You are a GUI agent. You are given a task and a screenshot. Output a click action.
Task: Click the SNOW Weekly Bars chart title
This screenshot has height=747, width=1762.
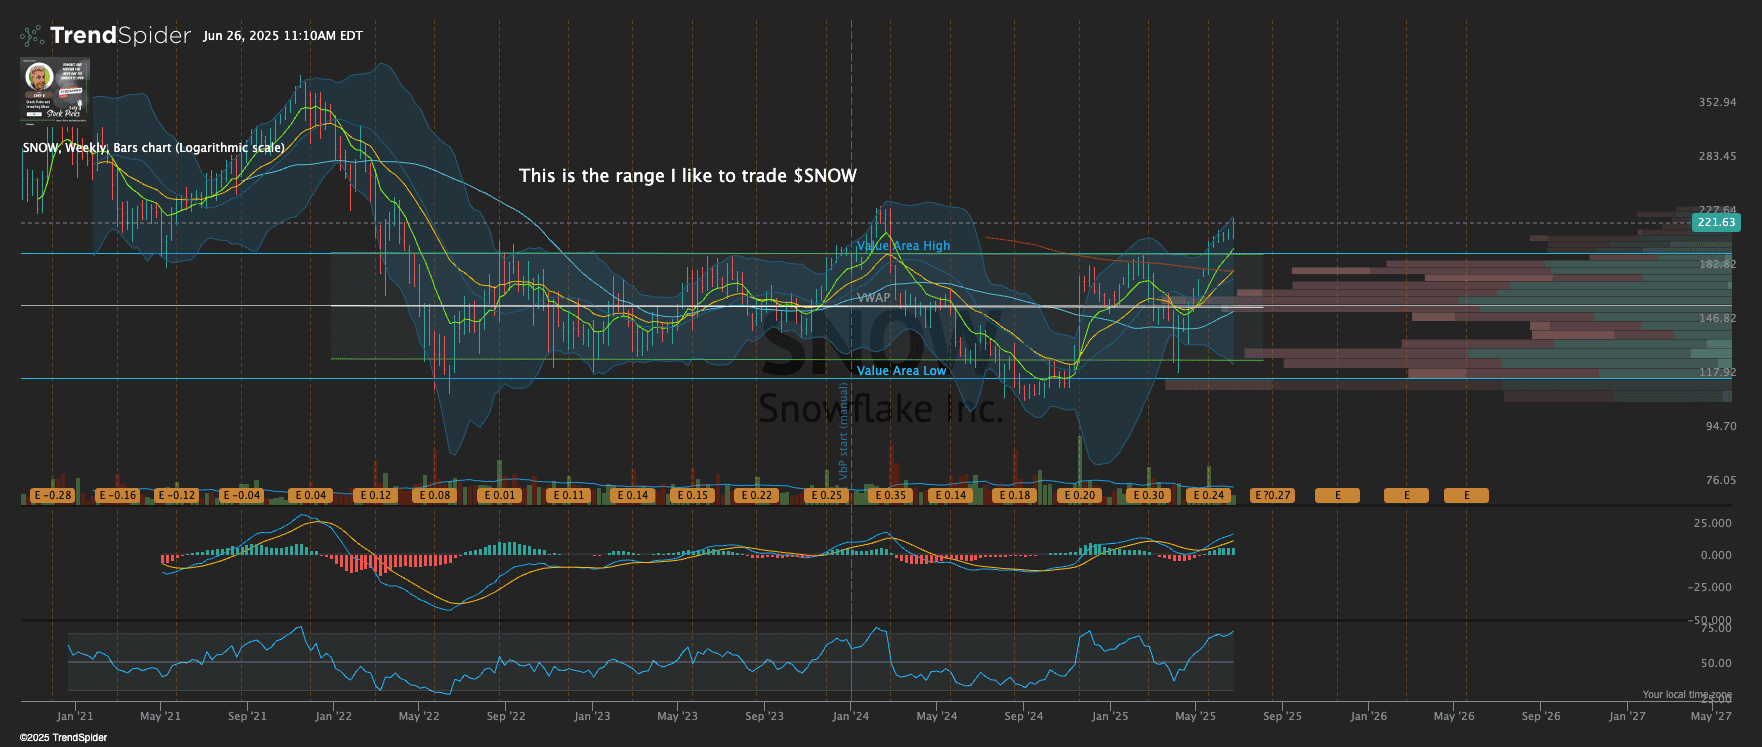153,148
